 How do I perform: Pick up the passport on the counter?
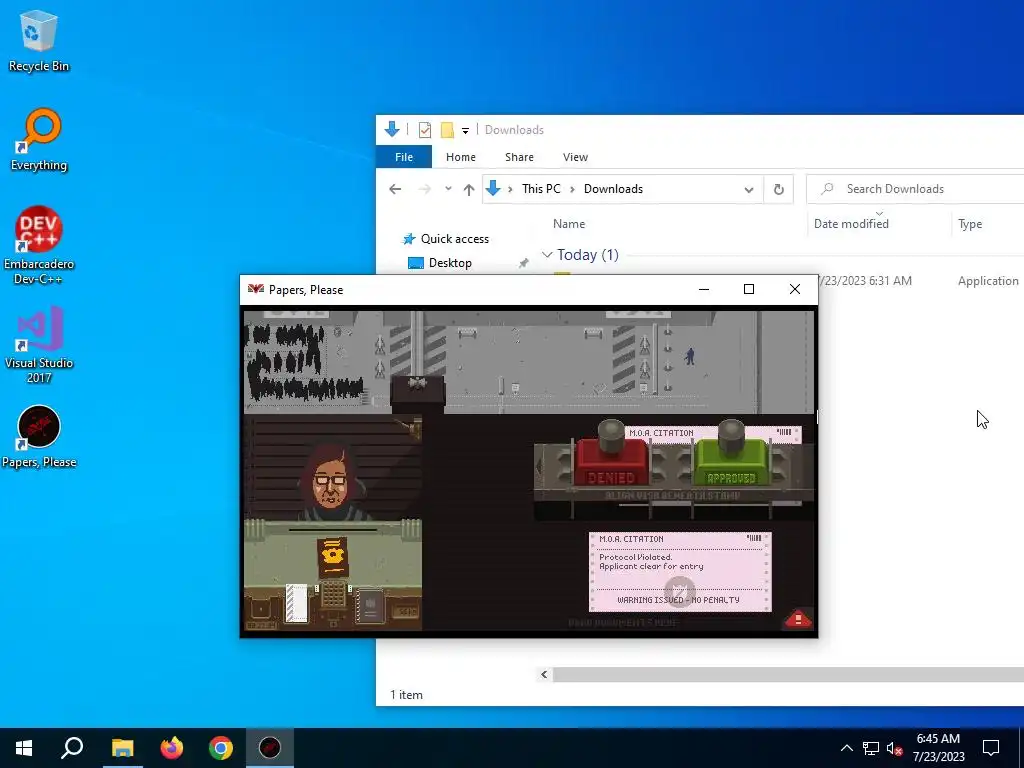click(x=333, y=558)
